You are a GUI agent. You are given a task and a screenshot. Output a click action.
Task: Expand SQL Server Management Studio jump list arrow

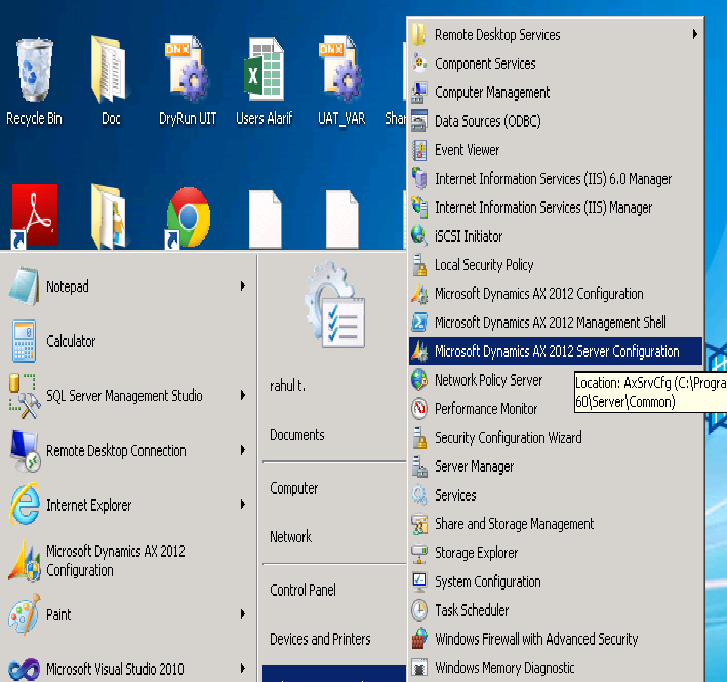242,395
